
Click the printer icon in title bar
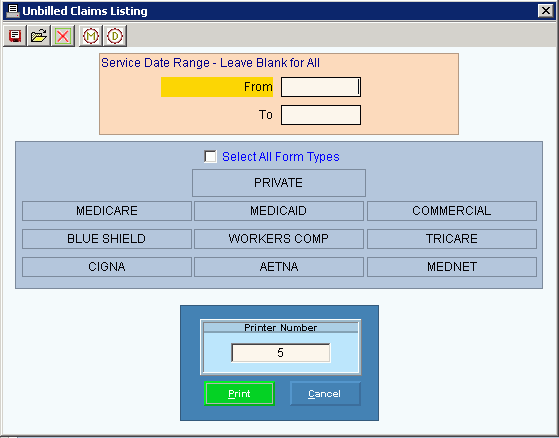(x=12, y=11)
